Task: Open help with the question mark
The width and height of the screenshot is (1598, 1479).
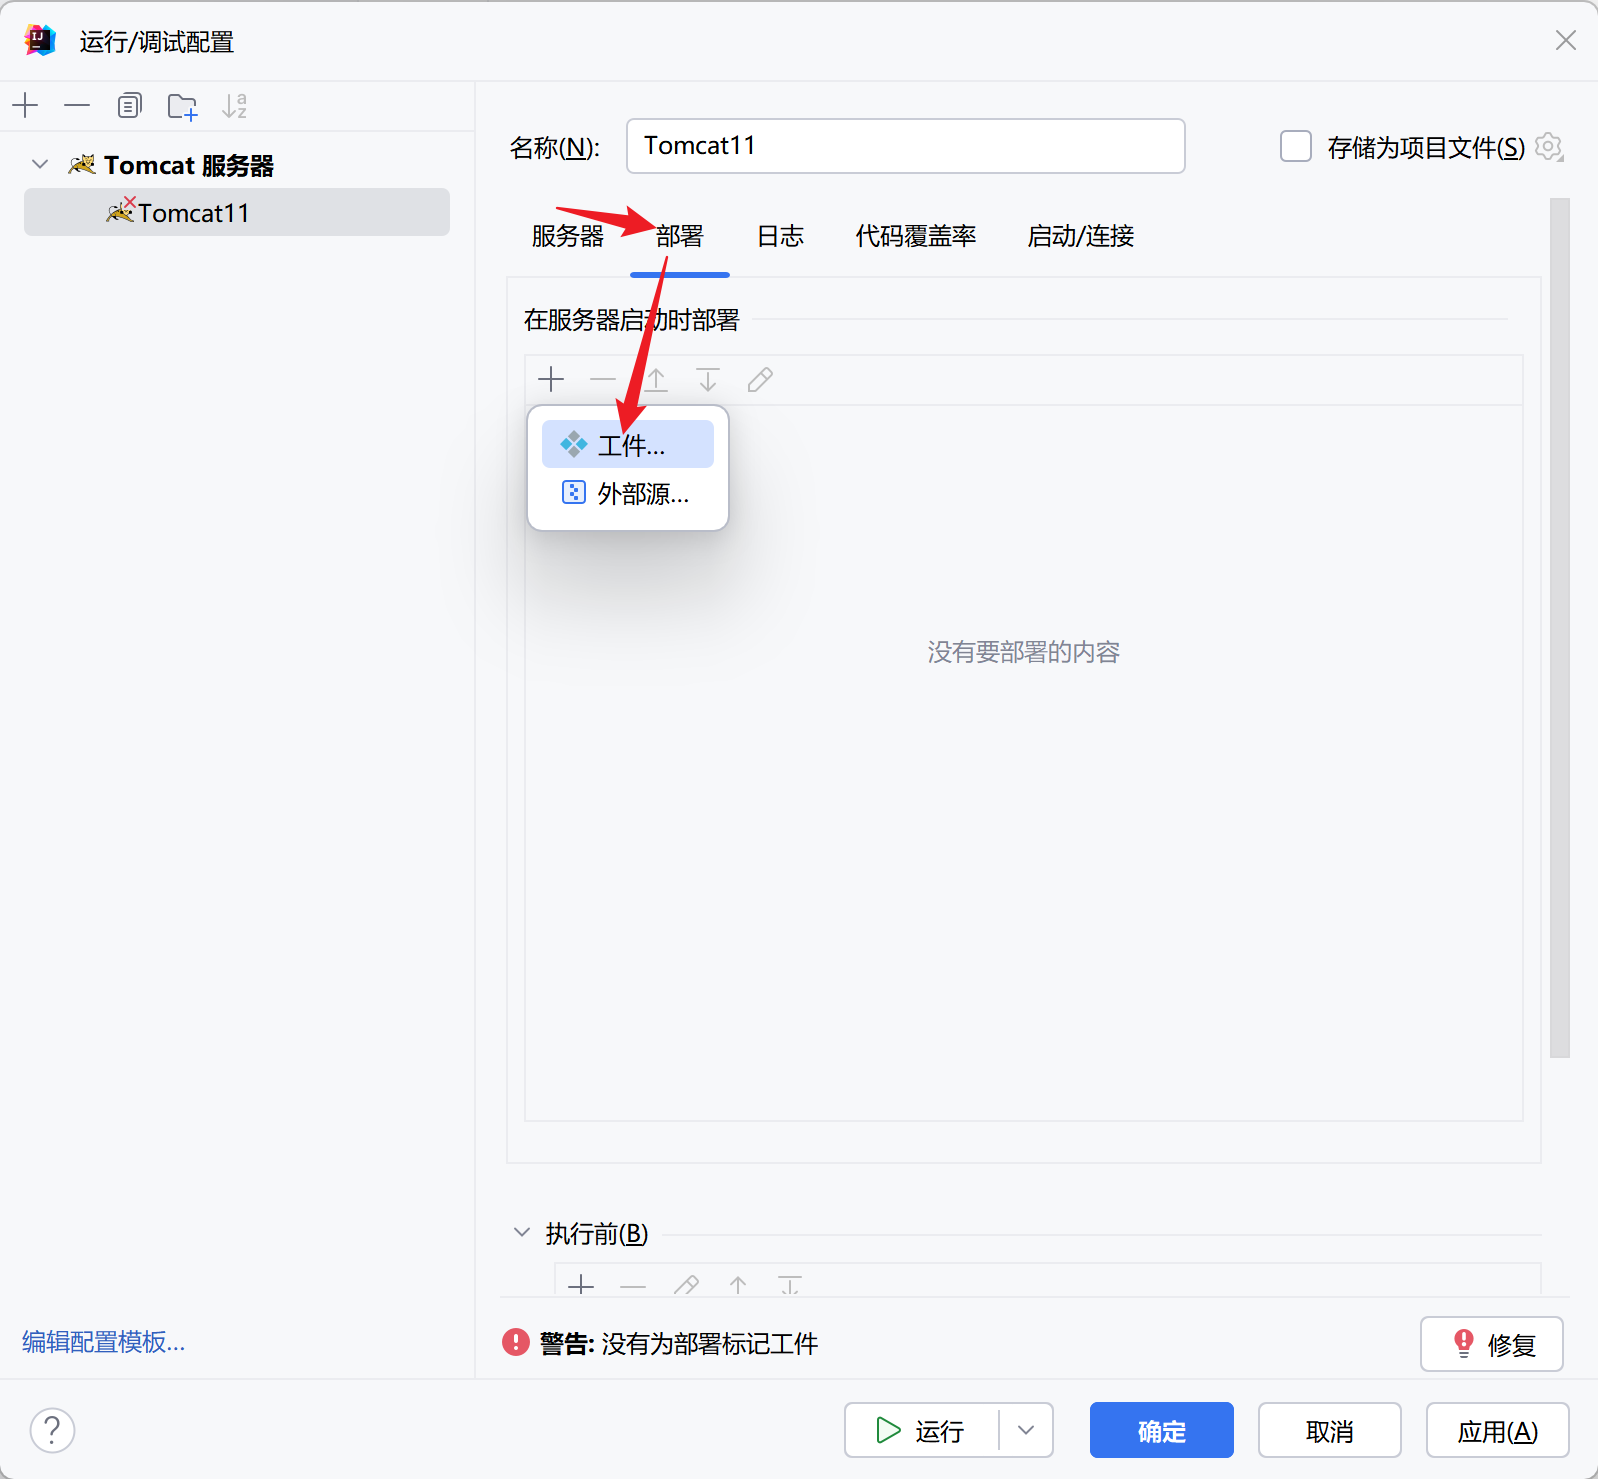Action: pyautogui.click(x=52, y=1430)
